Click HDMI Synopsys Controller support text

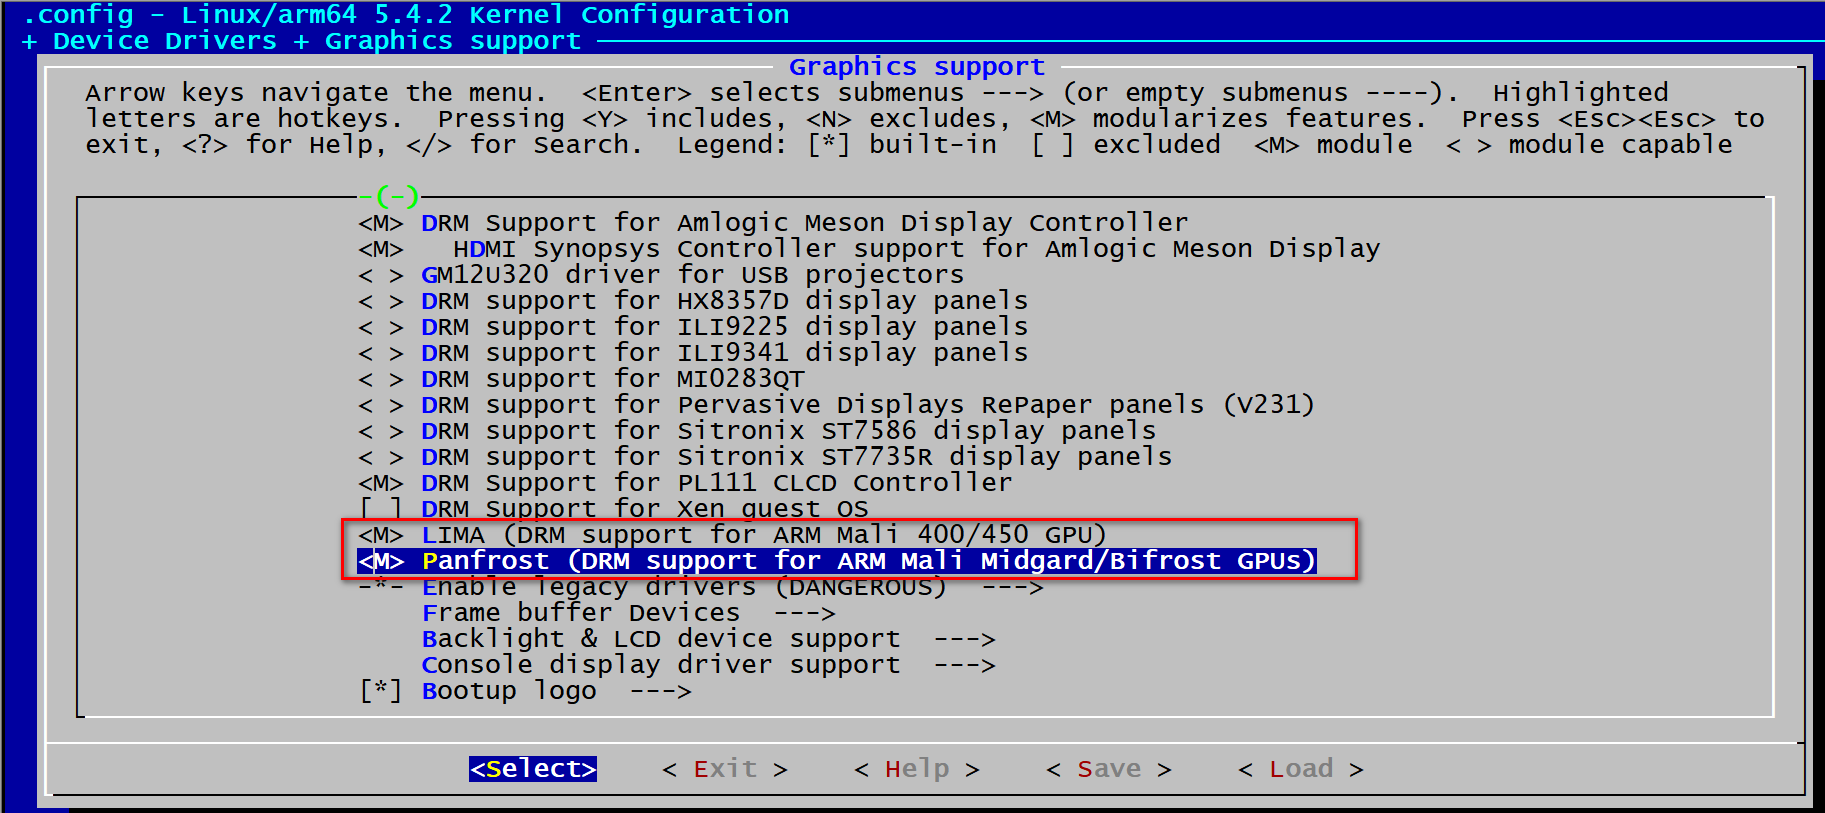[x=917, y=249]
